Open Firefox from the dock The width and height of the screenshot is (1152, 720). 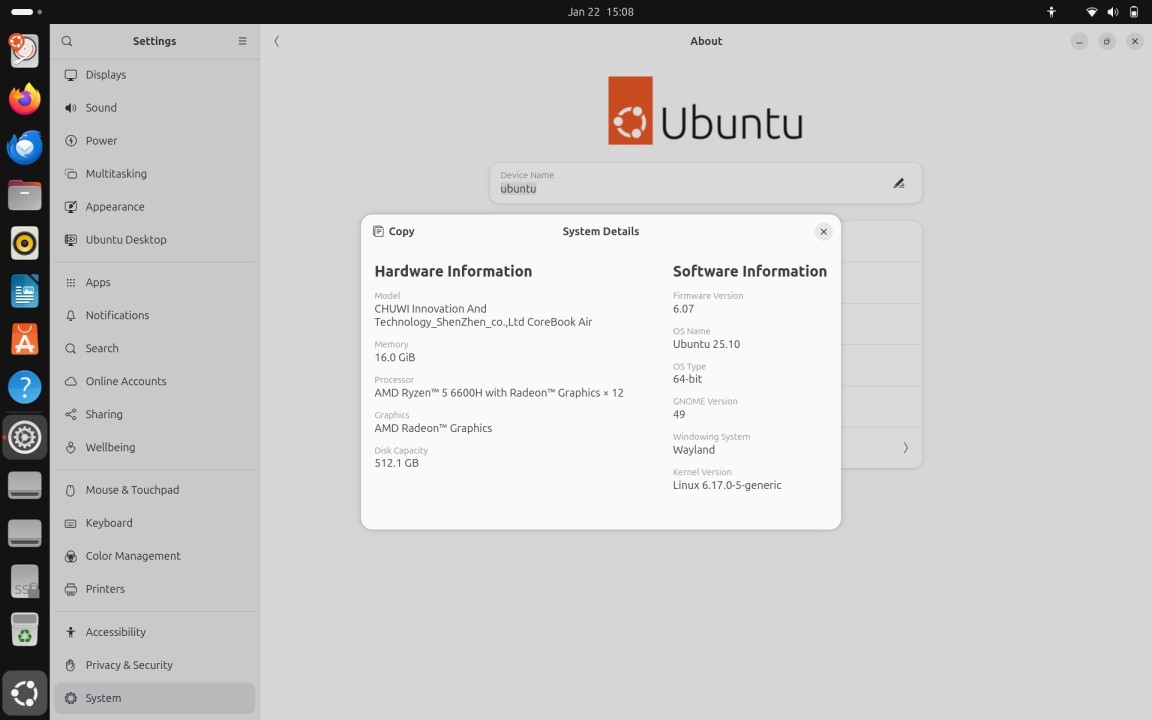24,99
